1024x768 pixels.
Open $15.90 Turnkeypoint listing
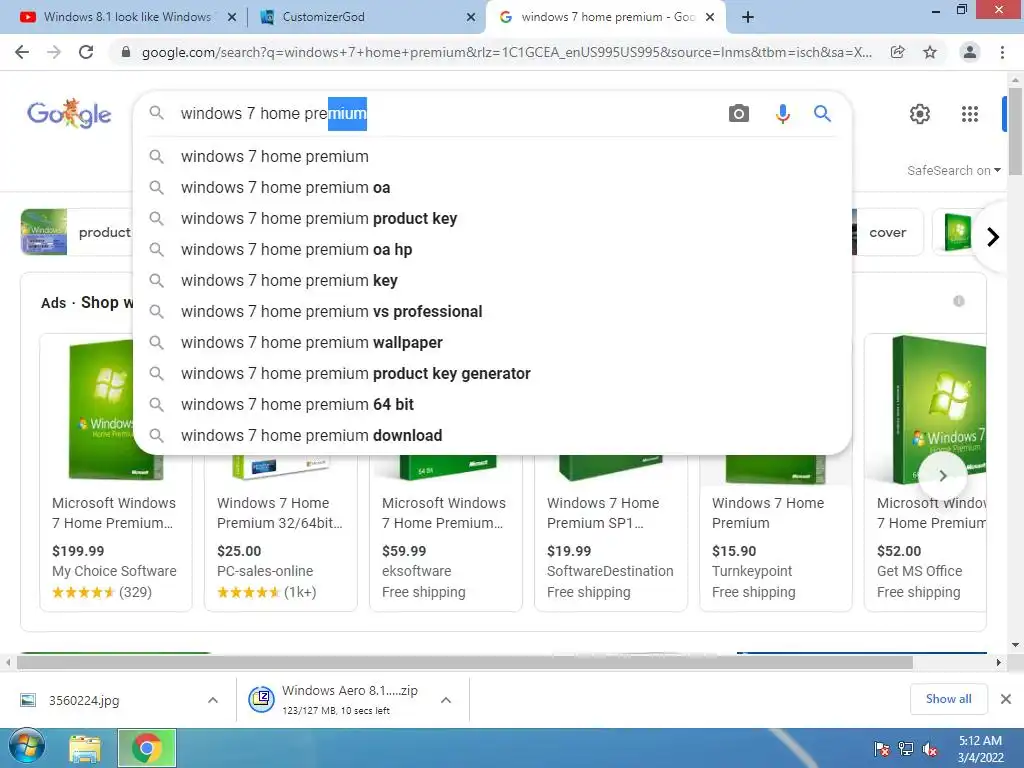click(775, 532)
